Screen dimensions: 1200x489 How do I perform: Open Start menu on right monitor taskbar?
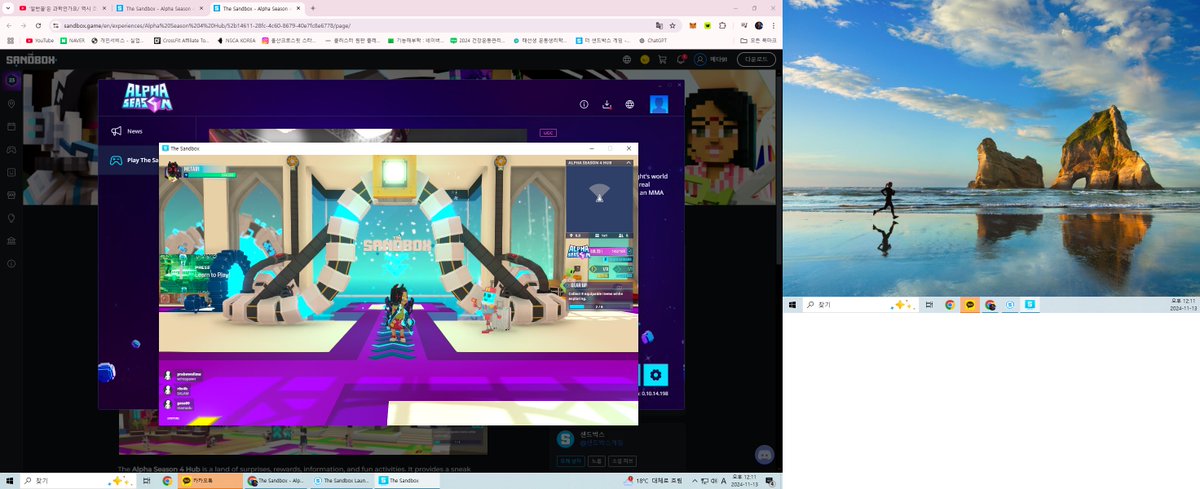point(792,304)
